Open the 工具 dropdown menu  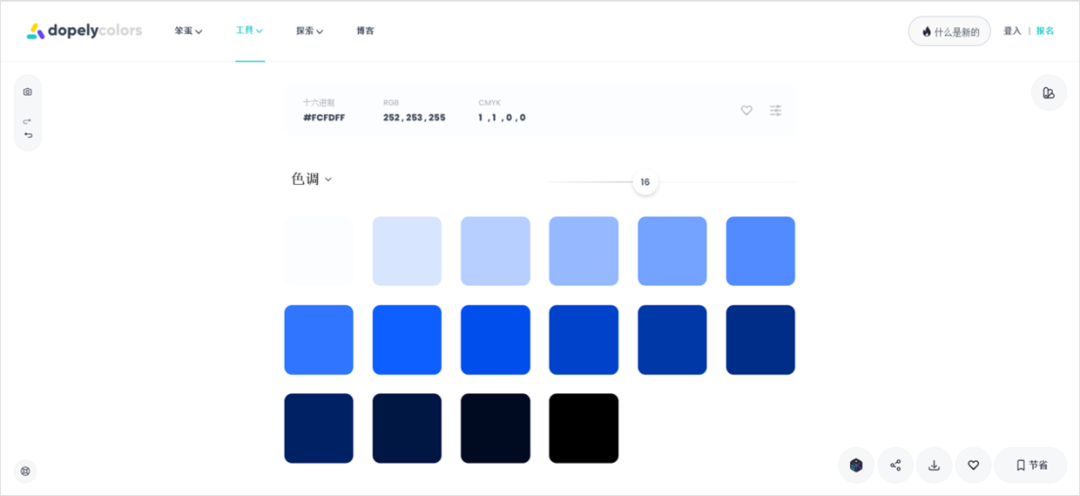[249, 31]
